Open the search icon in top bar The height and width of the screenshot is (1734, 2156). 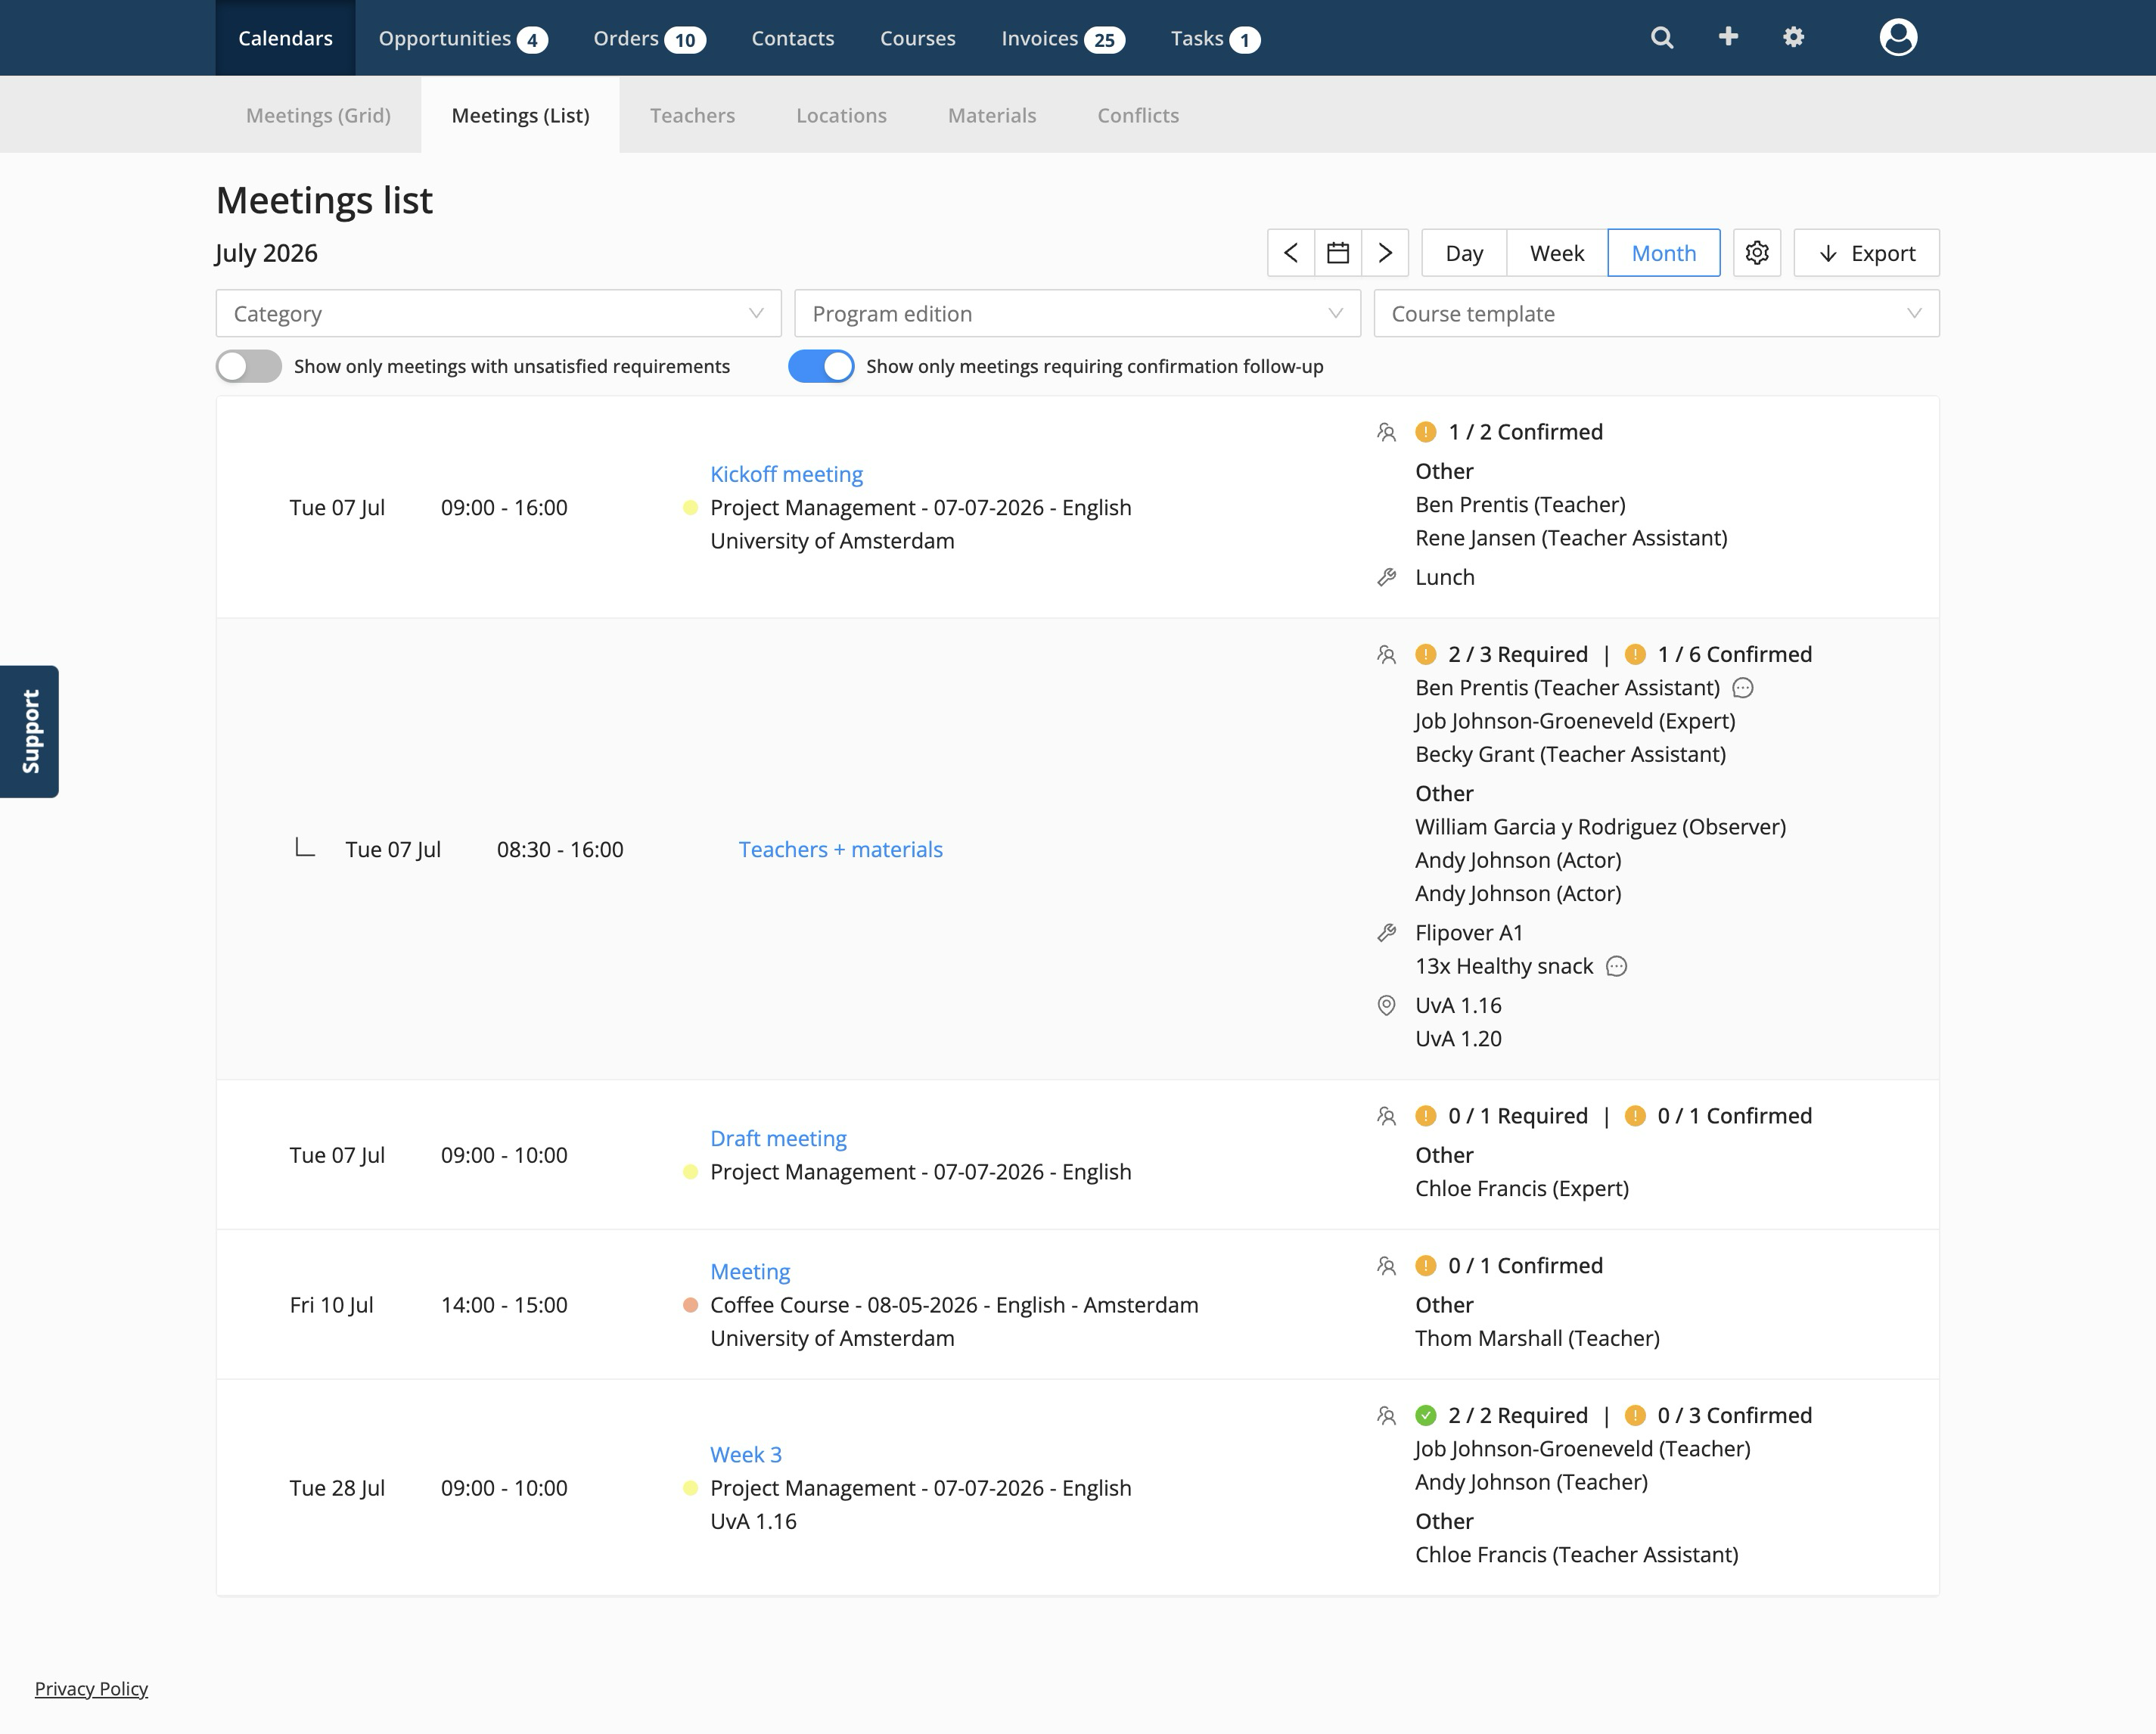tap(1662, 38)
